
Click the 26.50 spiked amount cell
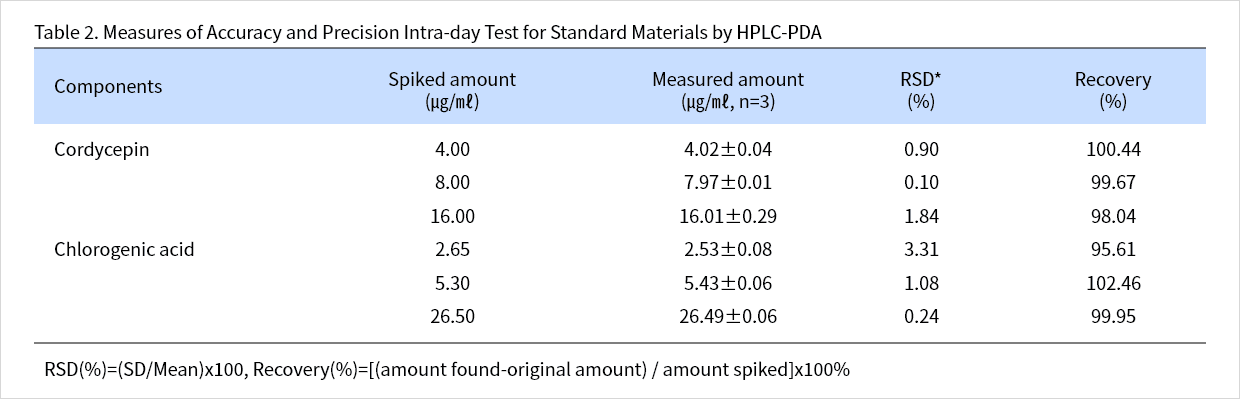pyautogui.click(x=452, y=316)
